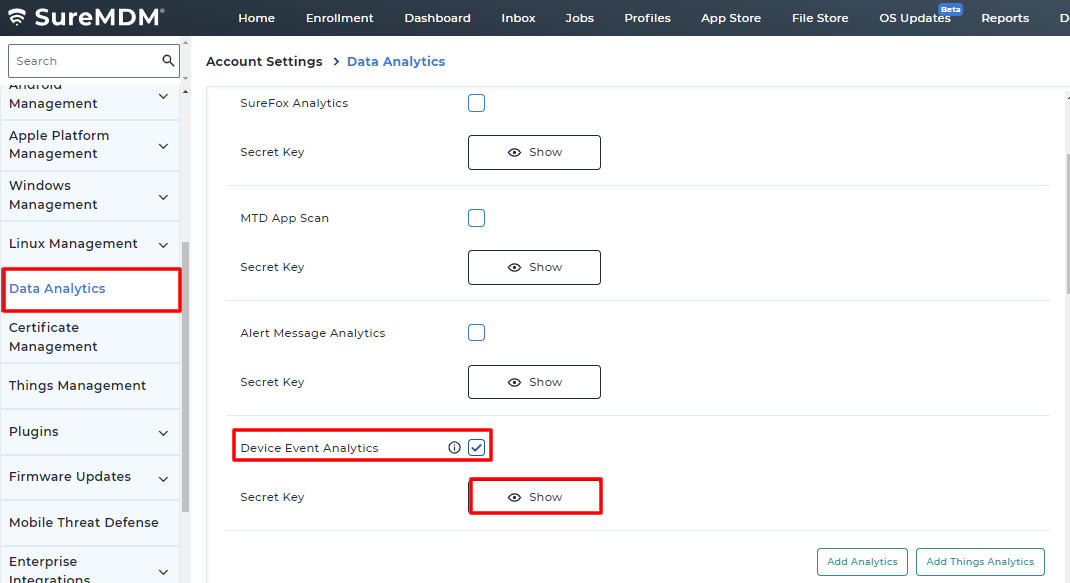Enable the MTD App Scan checkbox
This screenshot has width=1070, height=583.
click(476, 218)
